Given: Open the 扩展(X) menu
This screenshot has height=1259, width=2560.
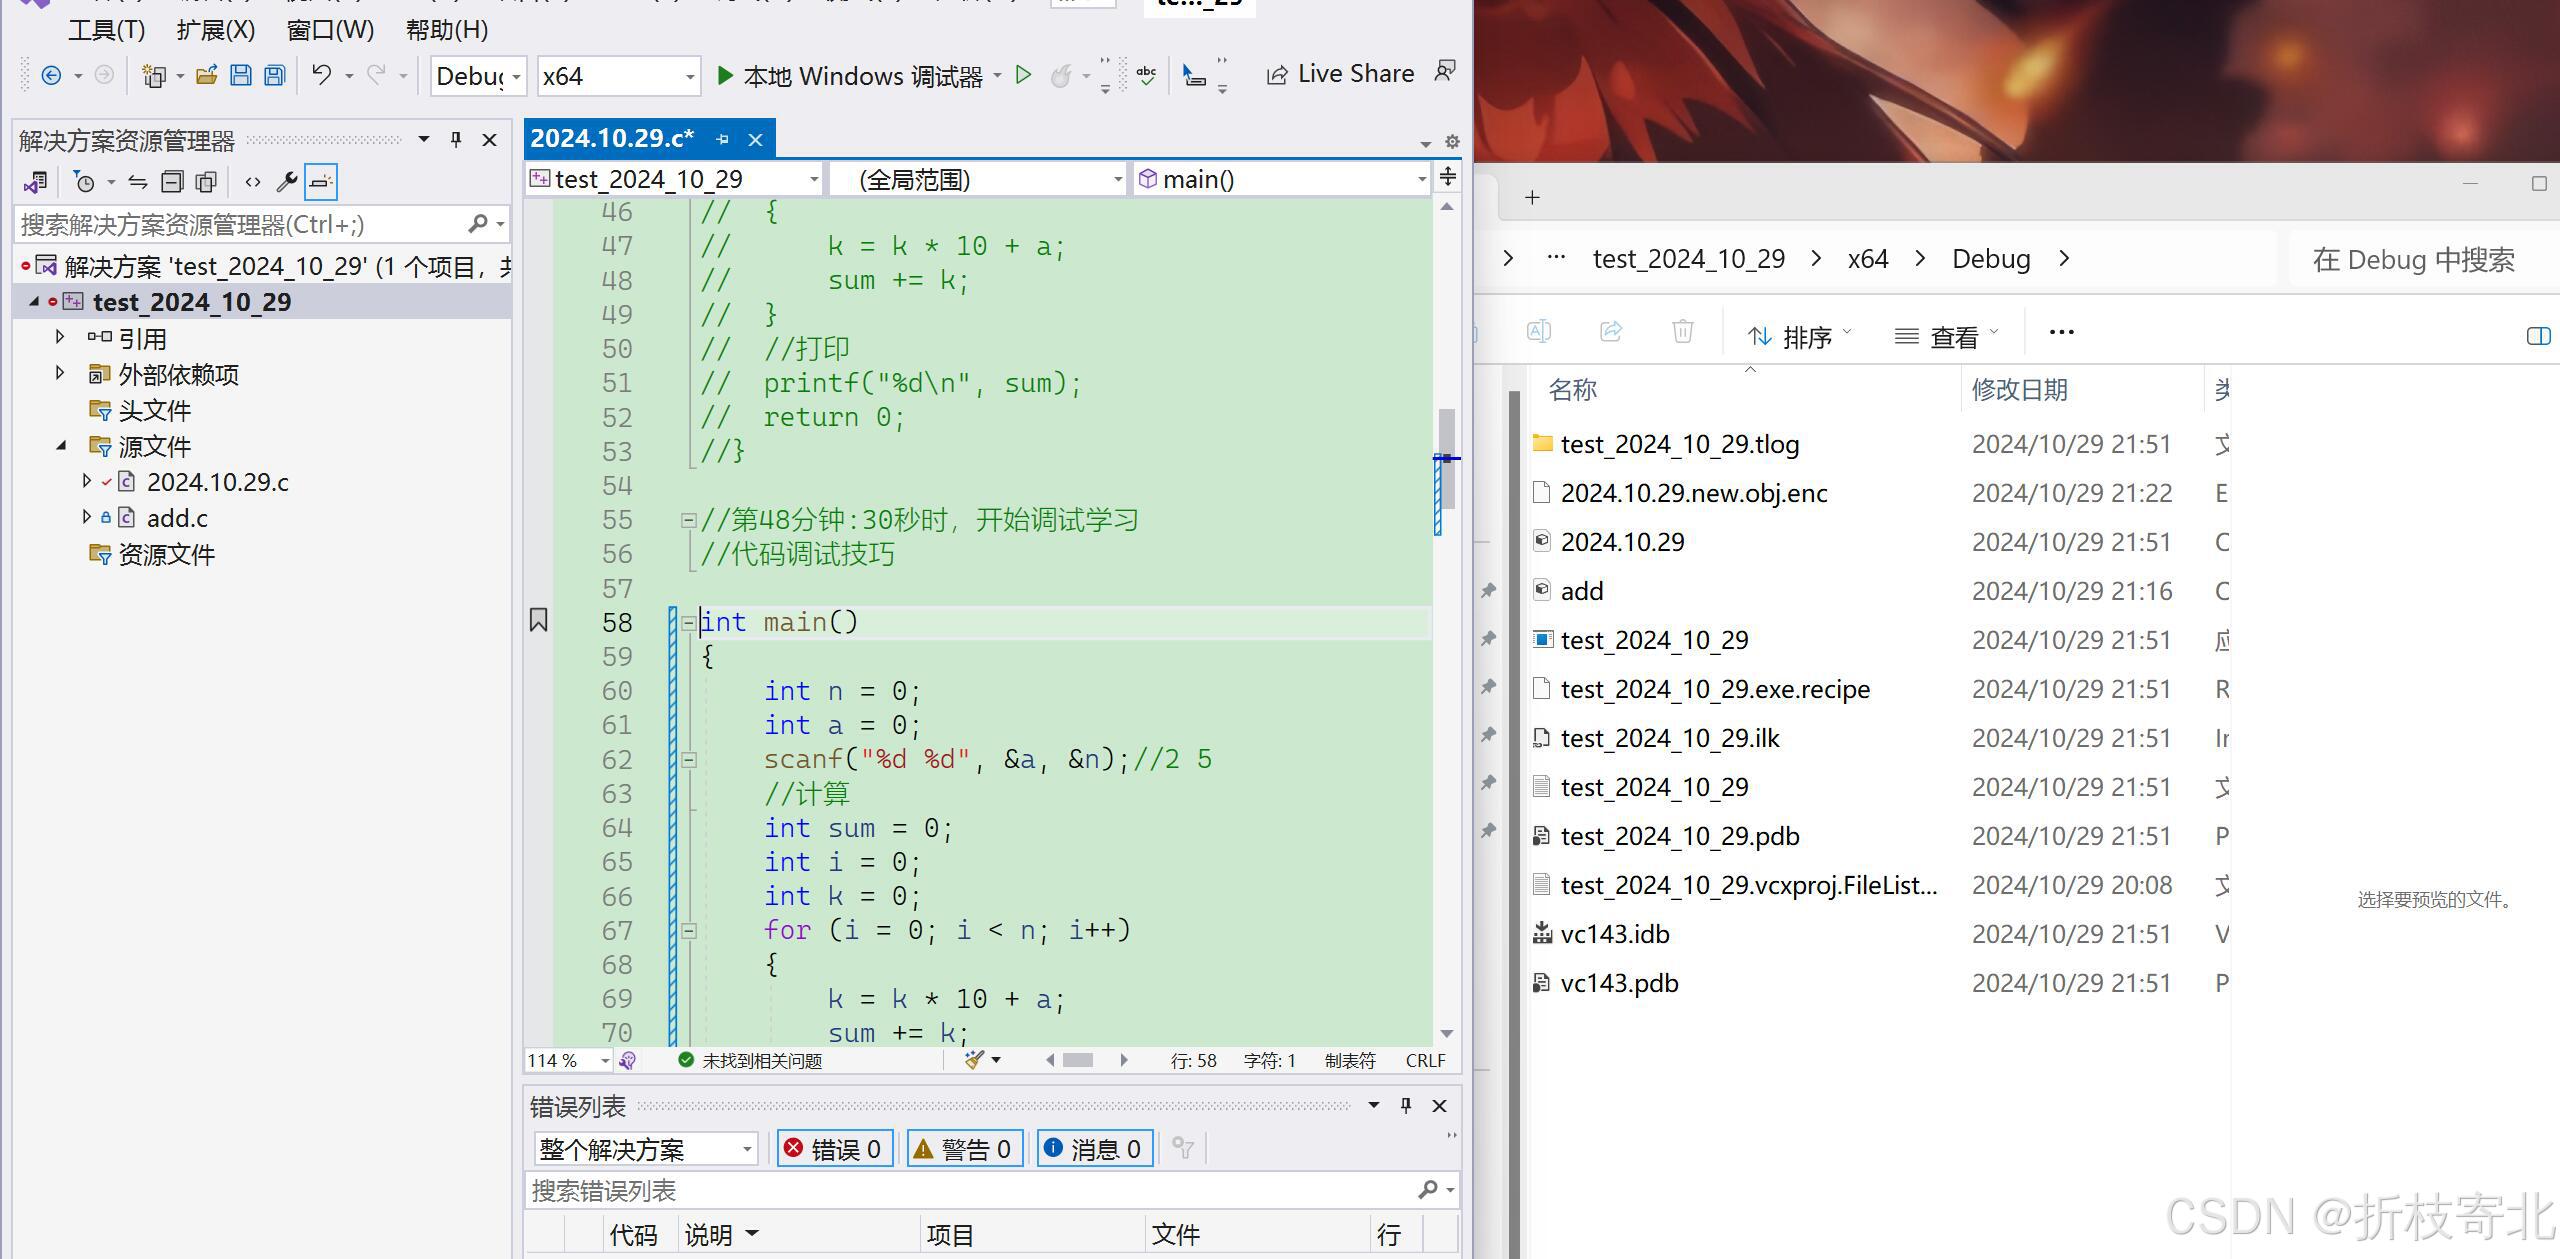Looking at the screenshot, I should [x=216, y=30].
